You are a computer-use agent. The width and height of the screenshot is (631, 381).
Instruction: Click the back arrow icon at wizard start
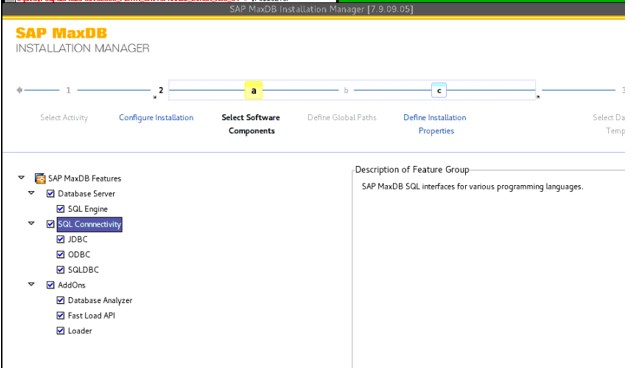(x=19, y=90)
